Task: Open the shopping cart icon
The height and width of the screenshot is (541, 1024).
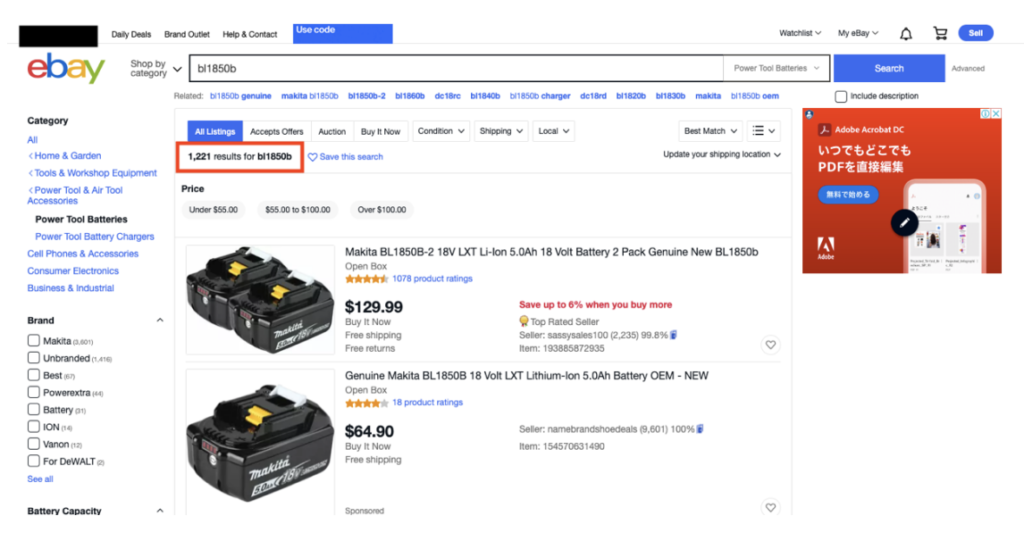Action: (940, 34)
